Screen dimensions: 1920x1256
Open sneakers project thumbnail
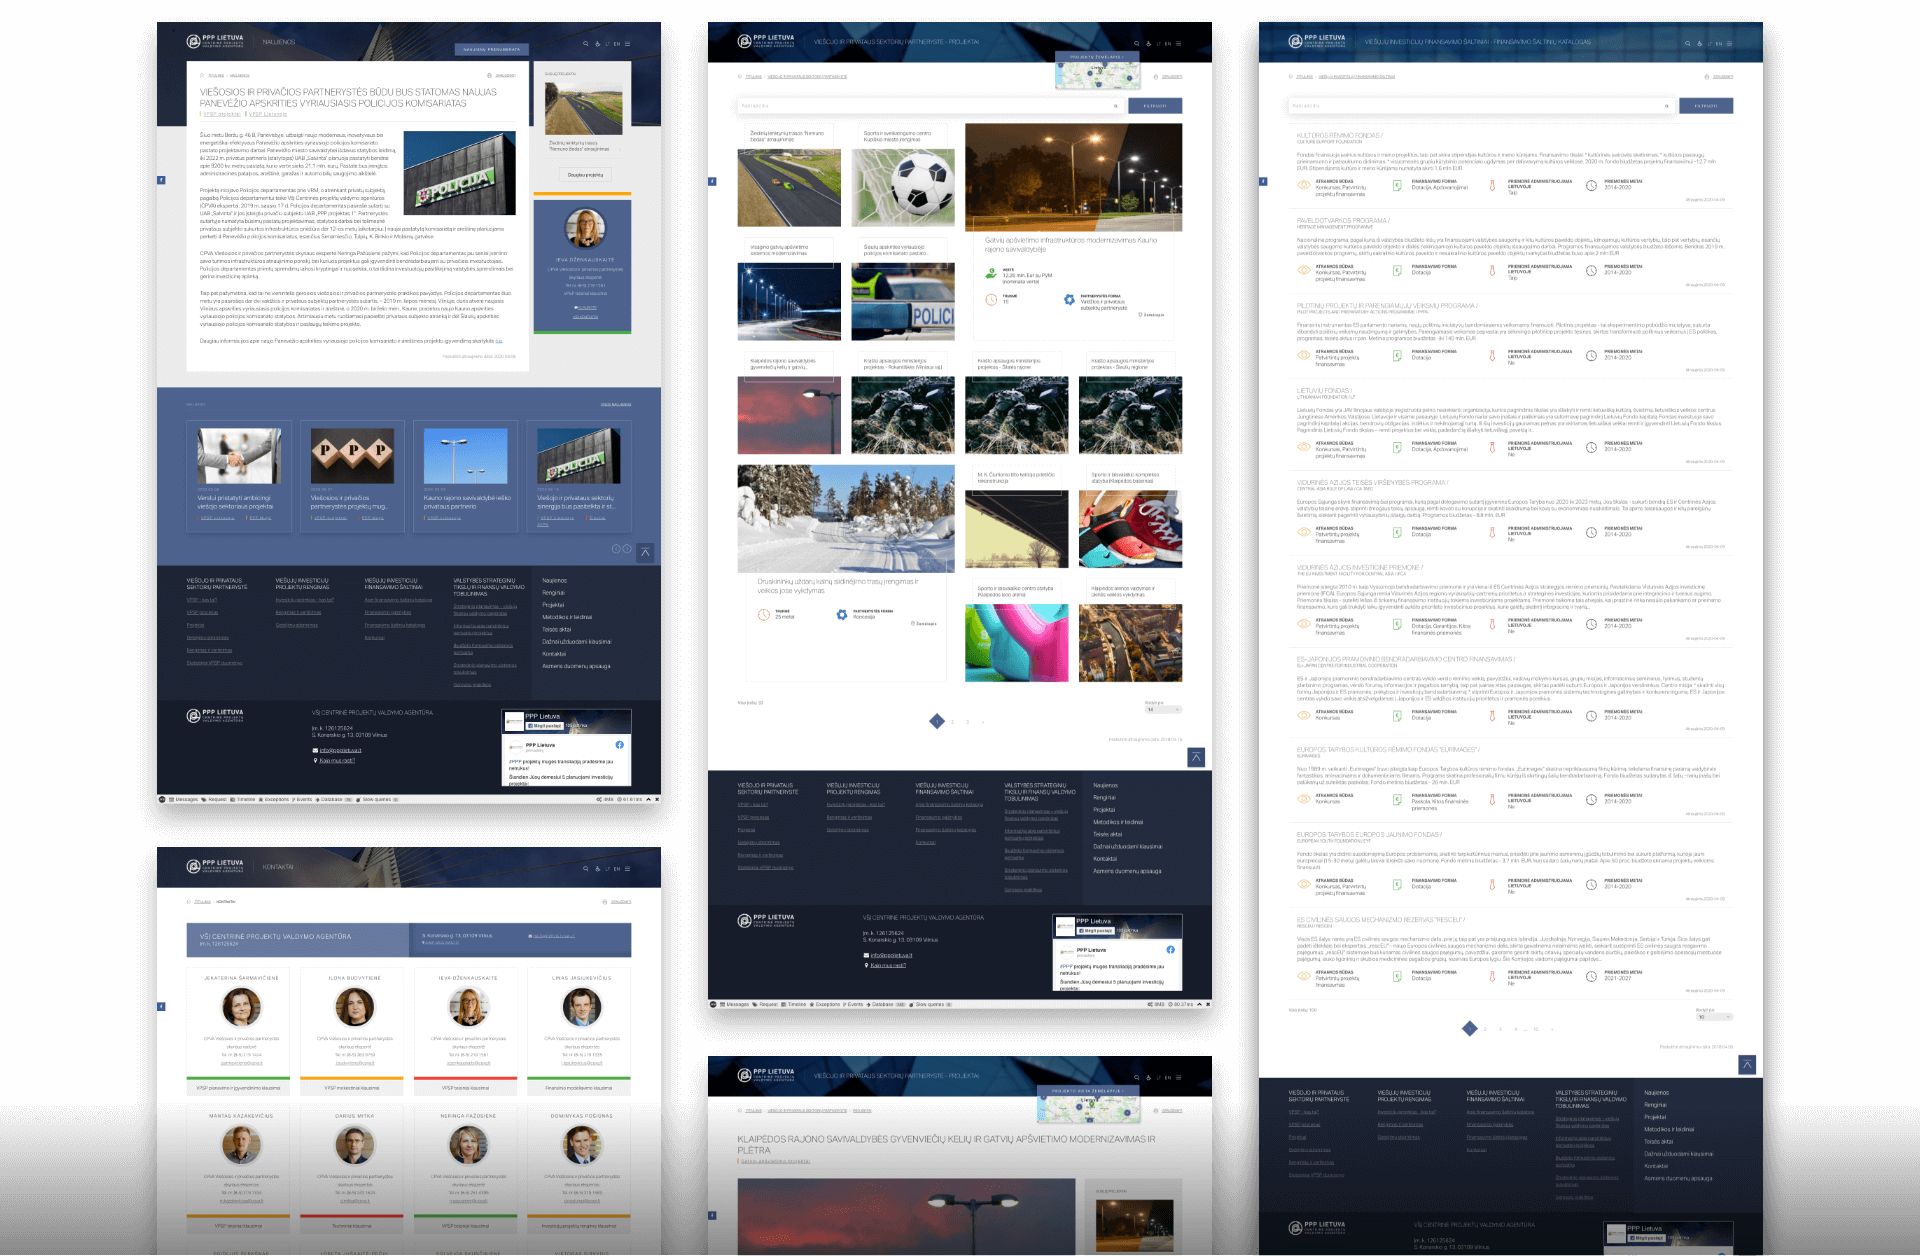click(1130, 529)
